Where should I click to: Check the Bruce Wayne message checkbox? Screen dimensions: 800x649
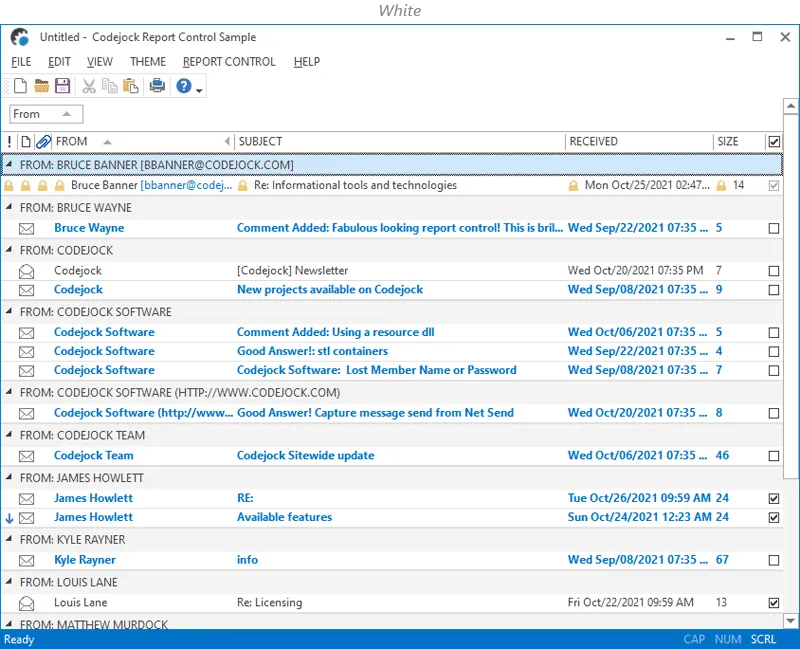tap(774, 228)
